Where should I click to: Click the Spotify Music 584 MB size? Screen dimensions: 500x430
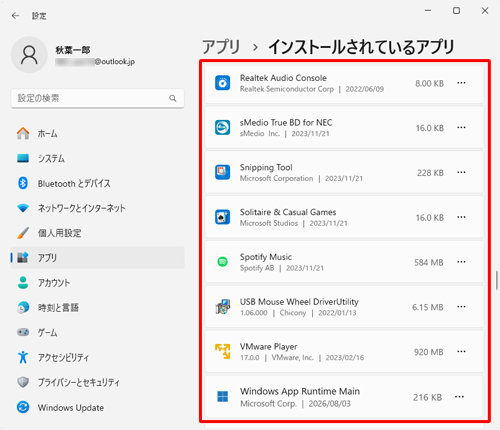(429, 262)
